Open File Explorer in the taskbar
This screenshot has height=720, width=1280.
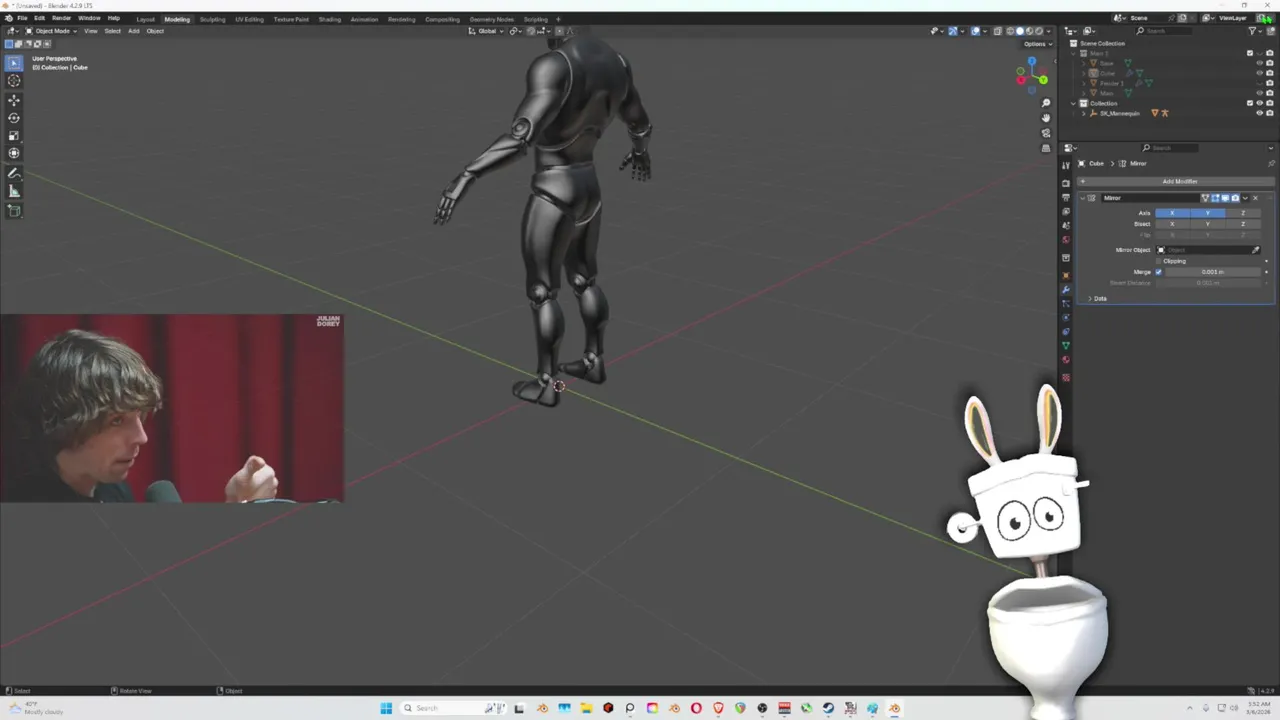click(x=586, y=708)
